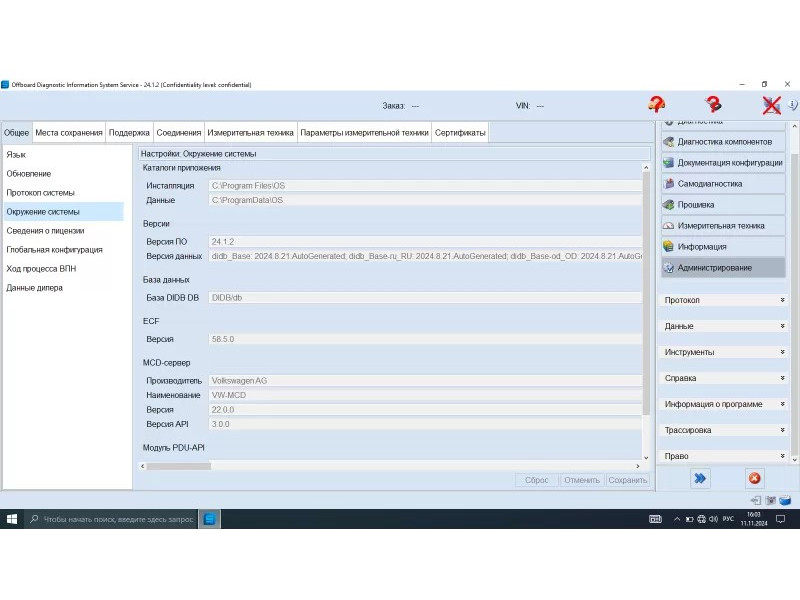Screen dimensions: 800x600
Task: Open the Места сохранения tab
Action: point(68,132)
